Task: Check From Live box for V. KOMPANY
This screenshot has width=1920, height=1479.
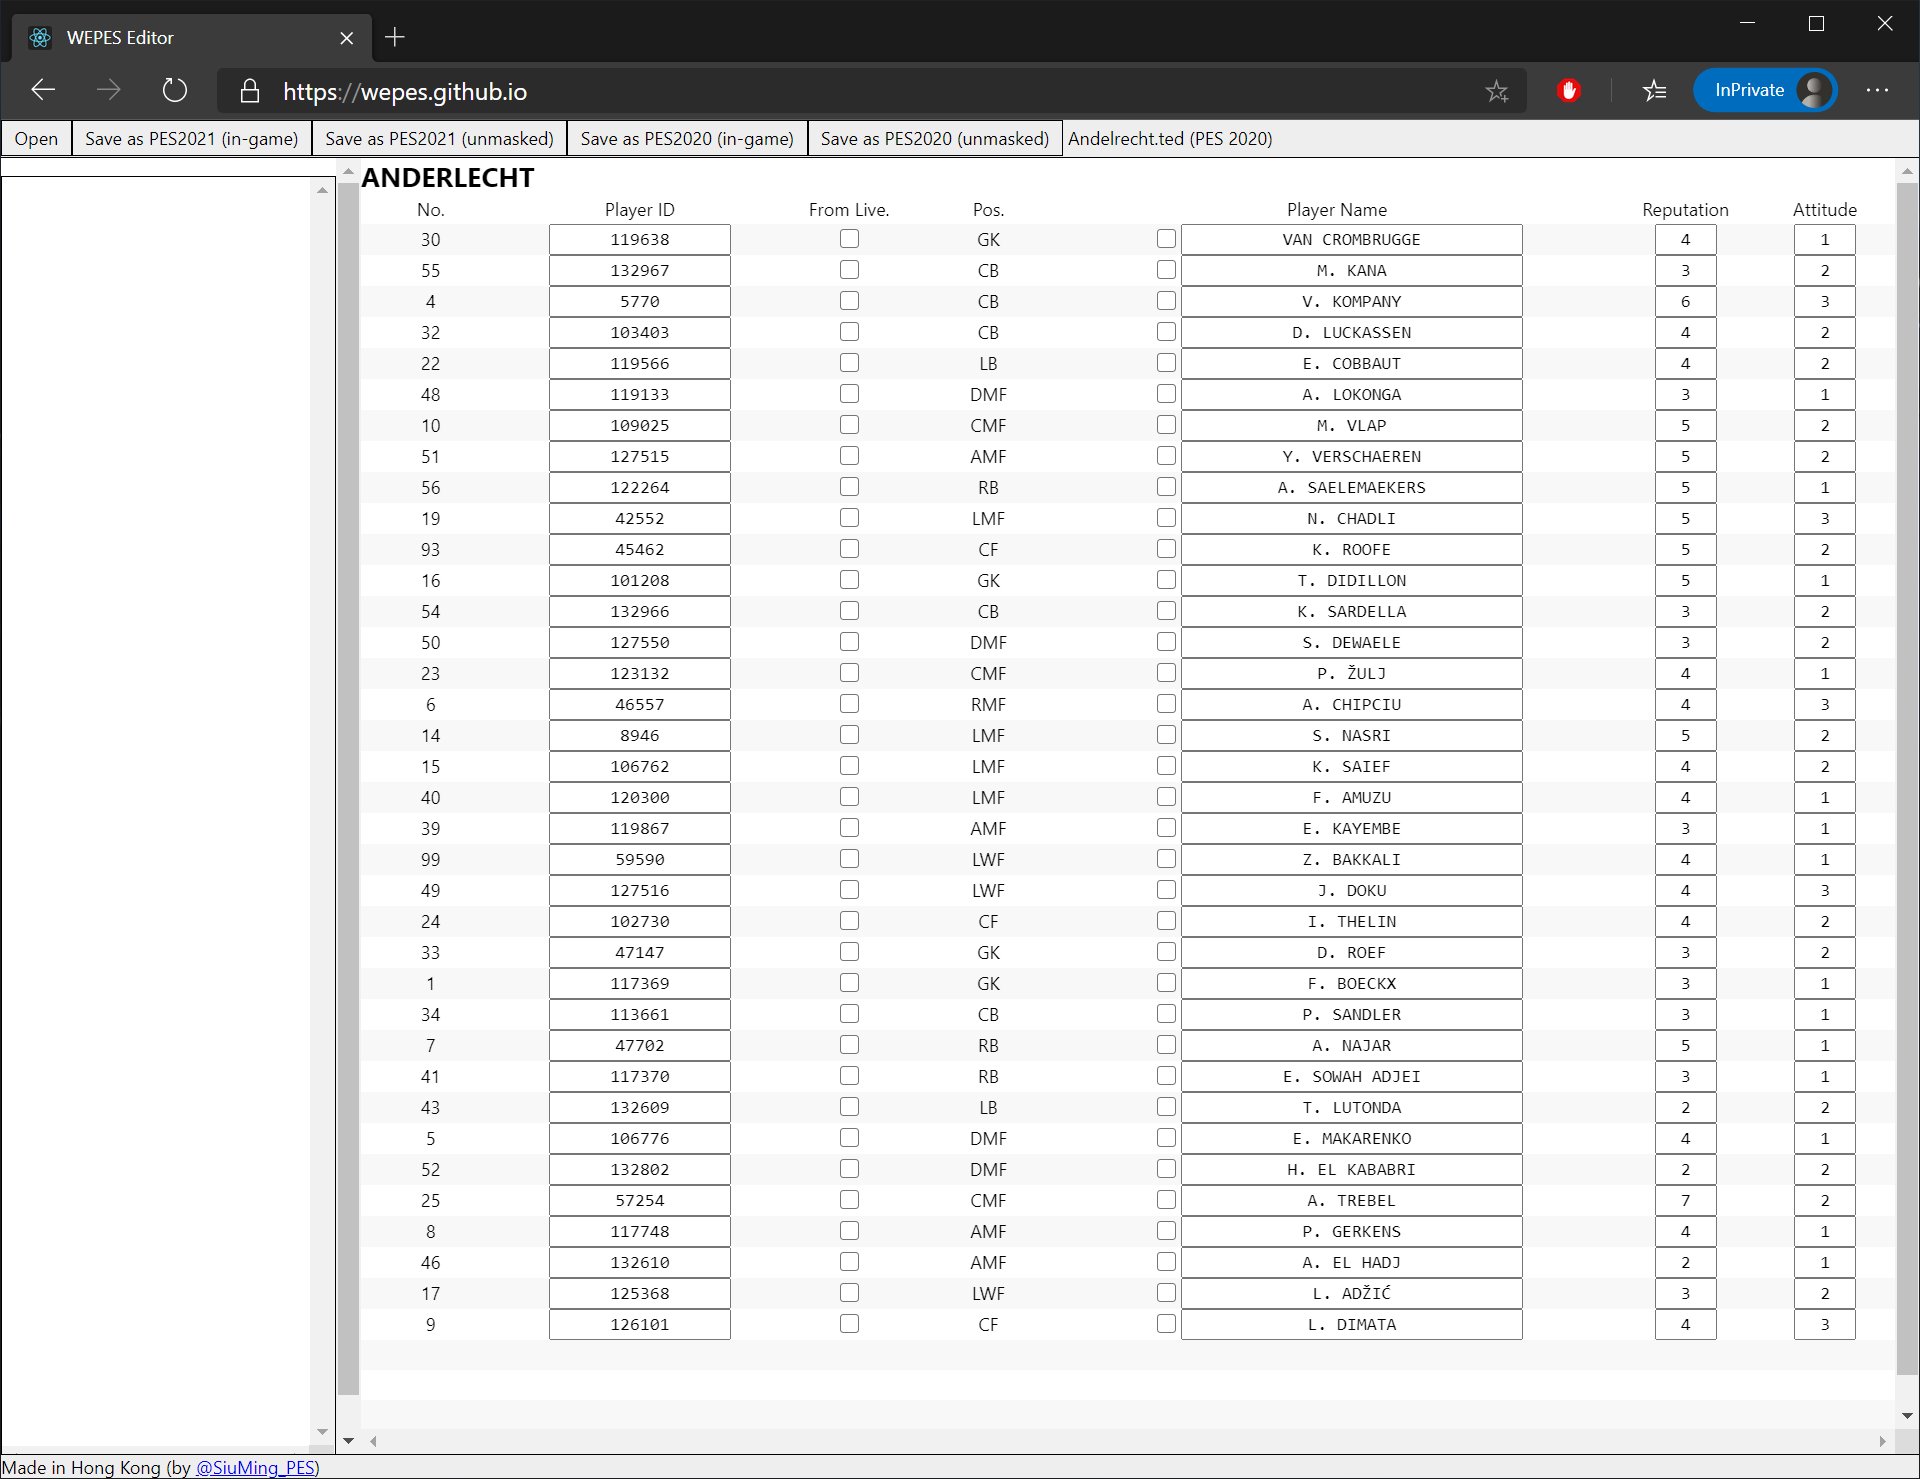Action: click(849, 301)
